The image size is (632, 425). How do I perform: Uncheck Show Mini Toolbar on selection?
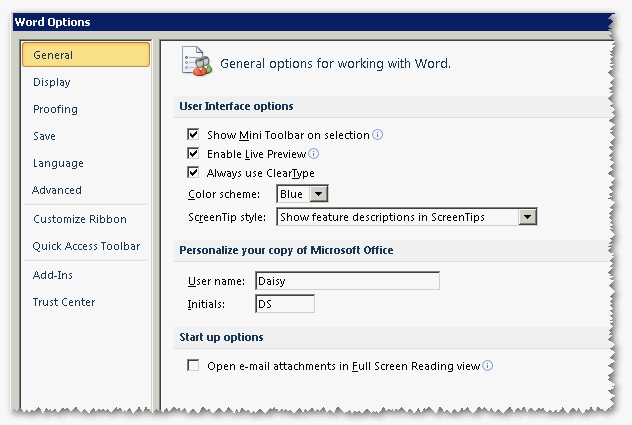point(193,134)
